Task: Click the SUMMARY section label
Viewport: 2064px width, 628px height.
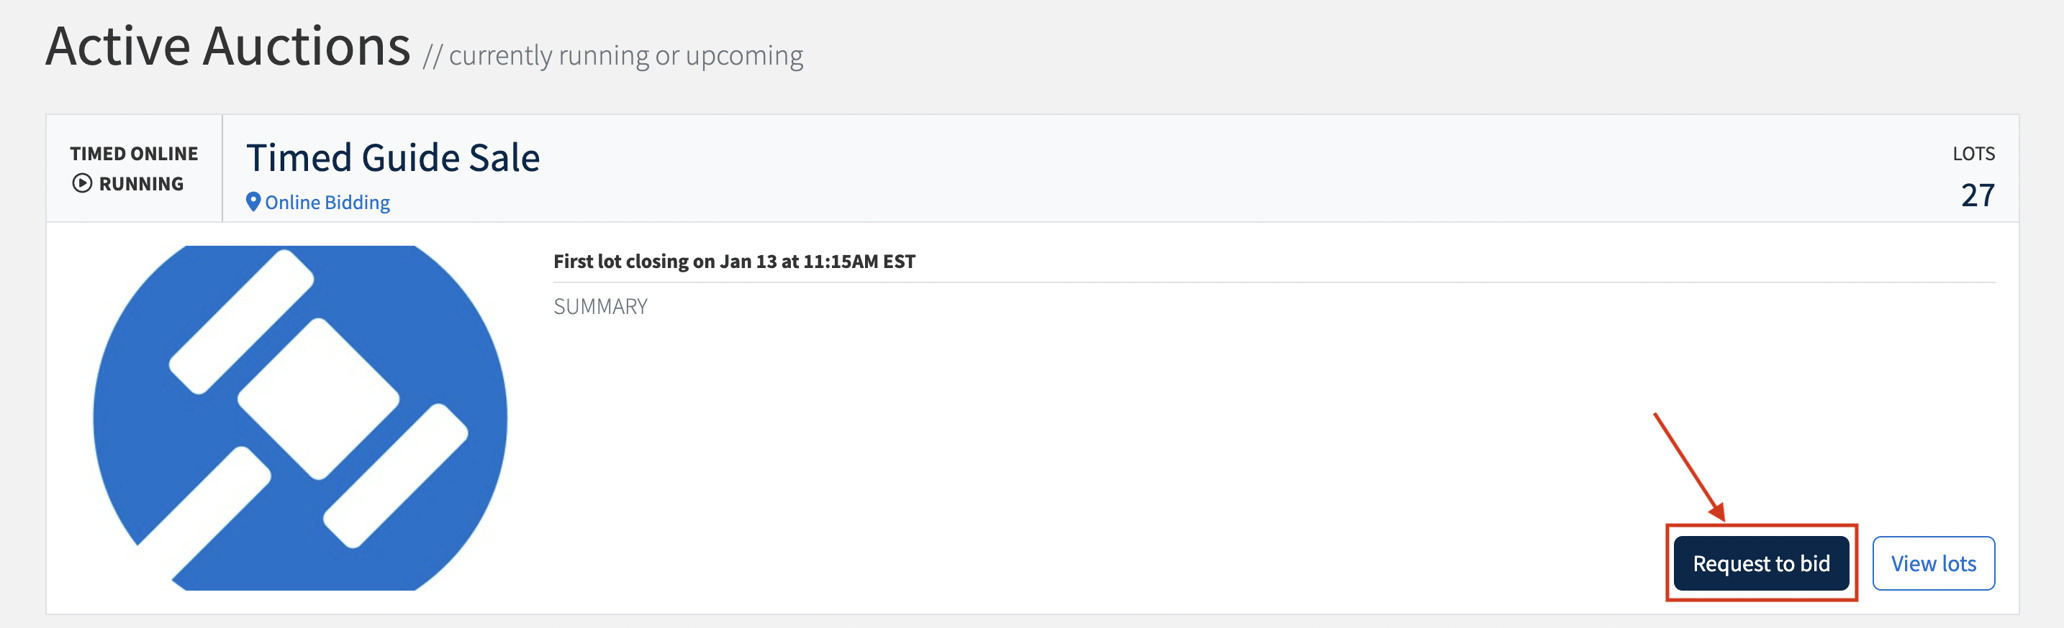Action: [601, 306]
